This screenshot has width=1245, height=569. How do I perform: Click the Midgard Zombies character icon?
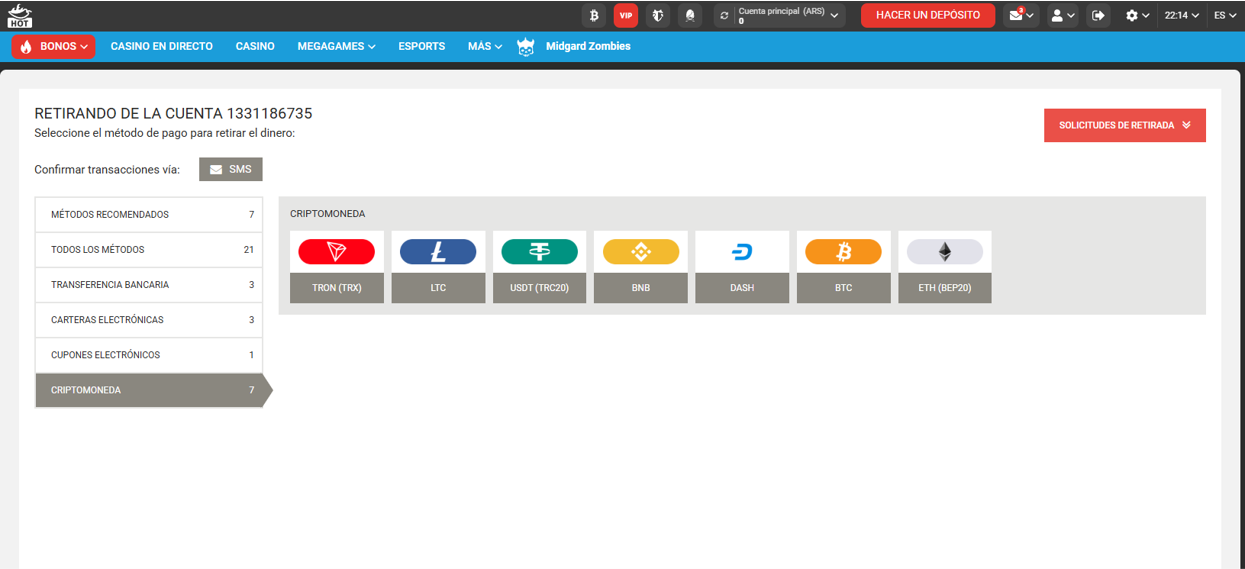click(x=526, y=46)
